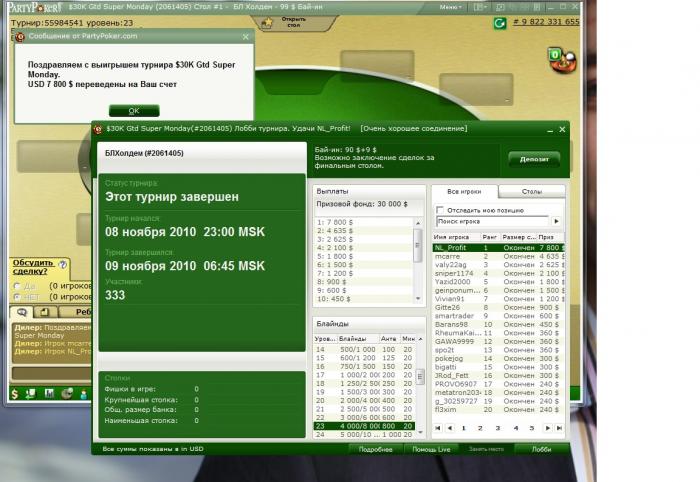Switch to the Столы tab
The width and height of the screenshot is (700, 482).
coord(532,191)
